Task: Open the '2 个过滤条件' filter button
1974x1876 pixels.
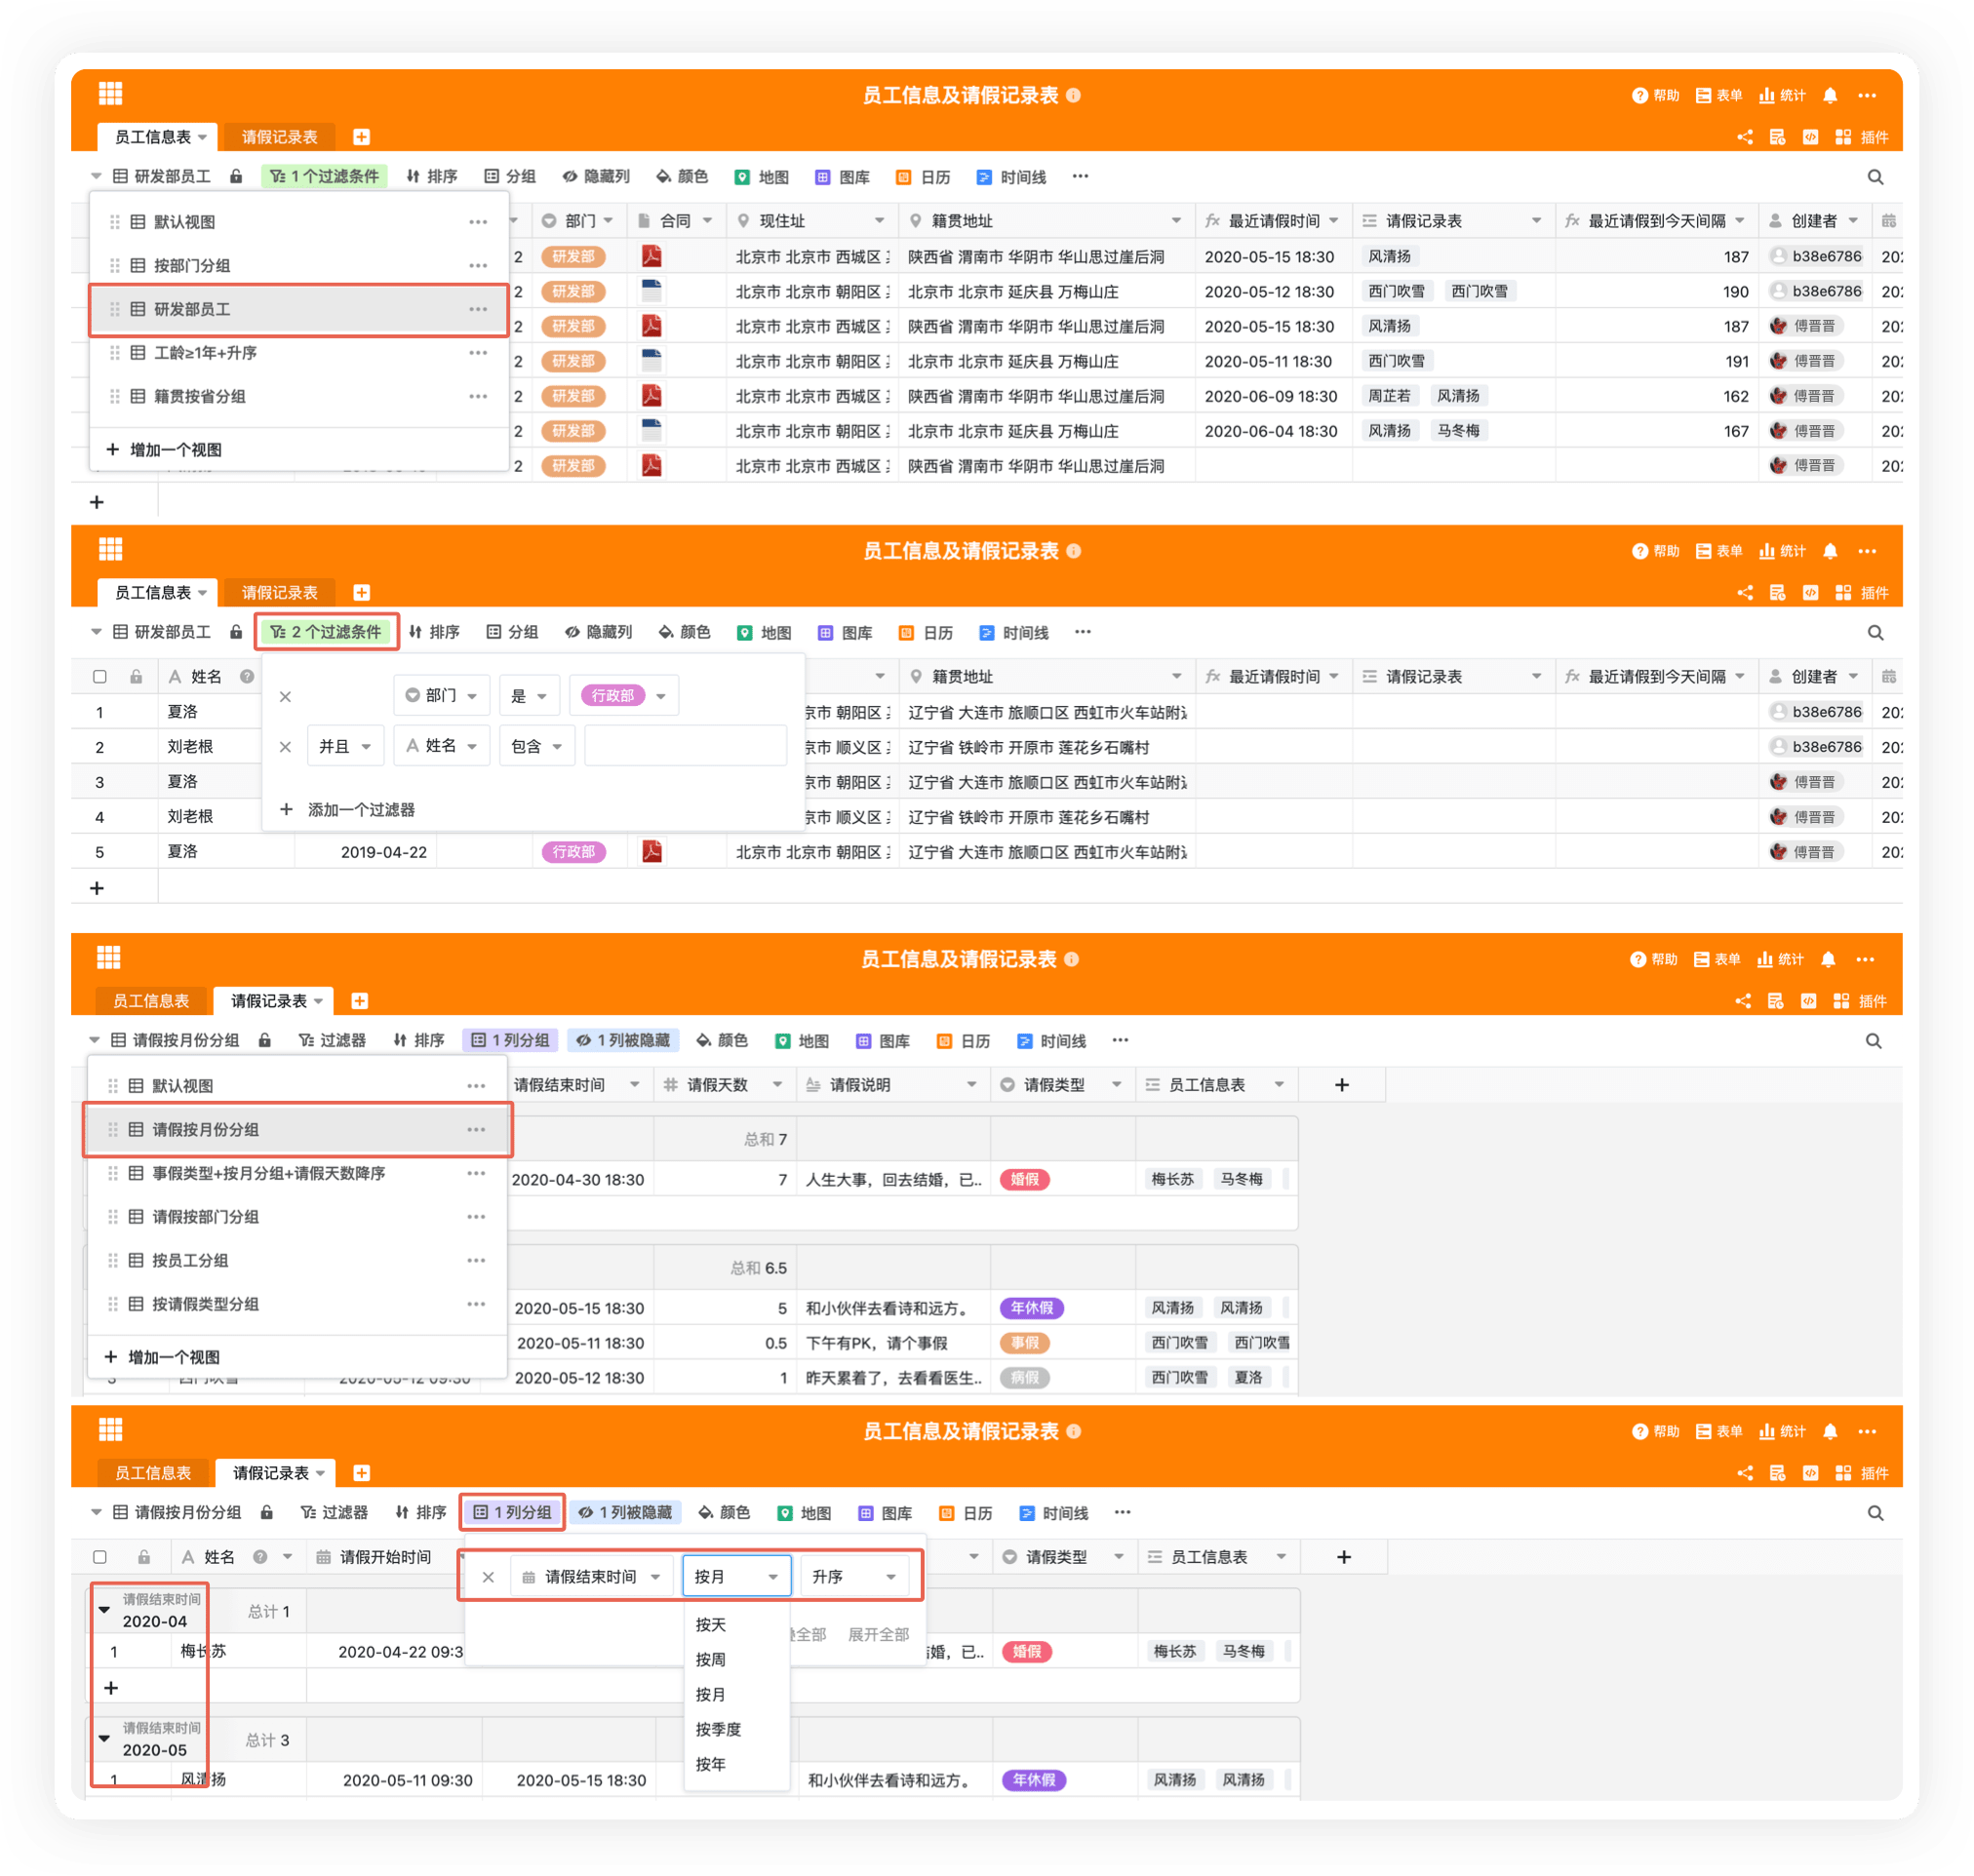Action: click(x=326, y=632)
